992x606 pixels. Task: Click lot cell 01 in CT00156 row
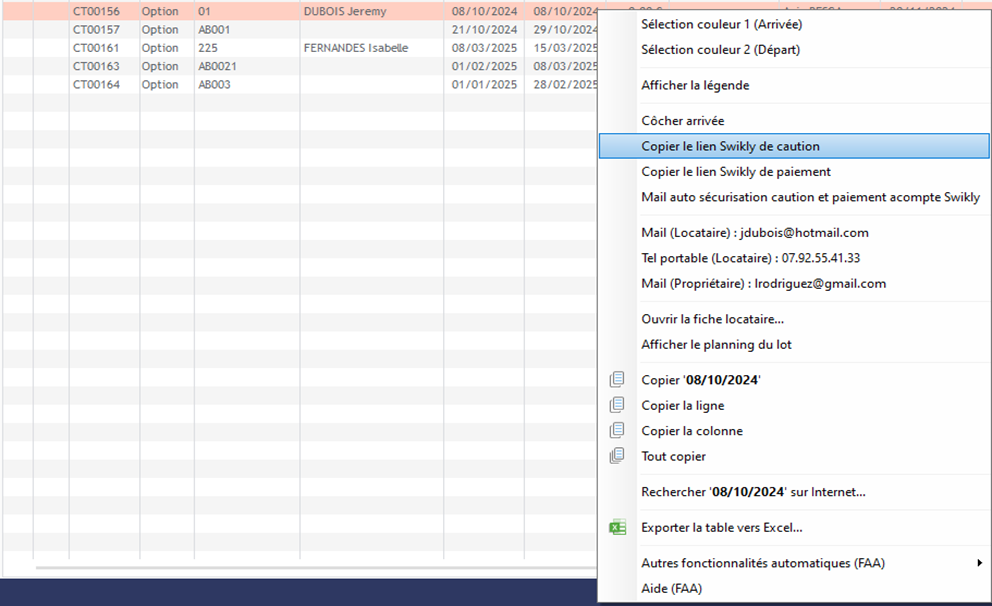pos(204,11)
